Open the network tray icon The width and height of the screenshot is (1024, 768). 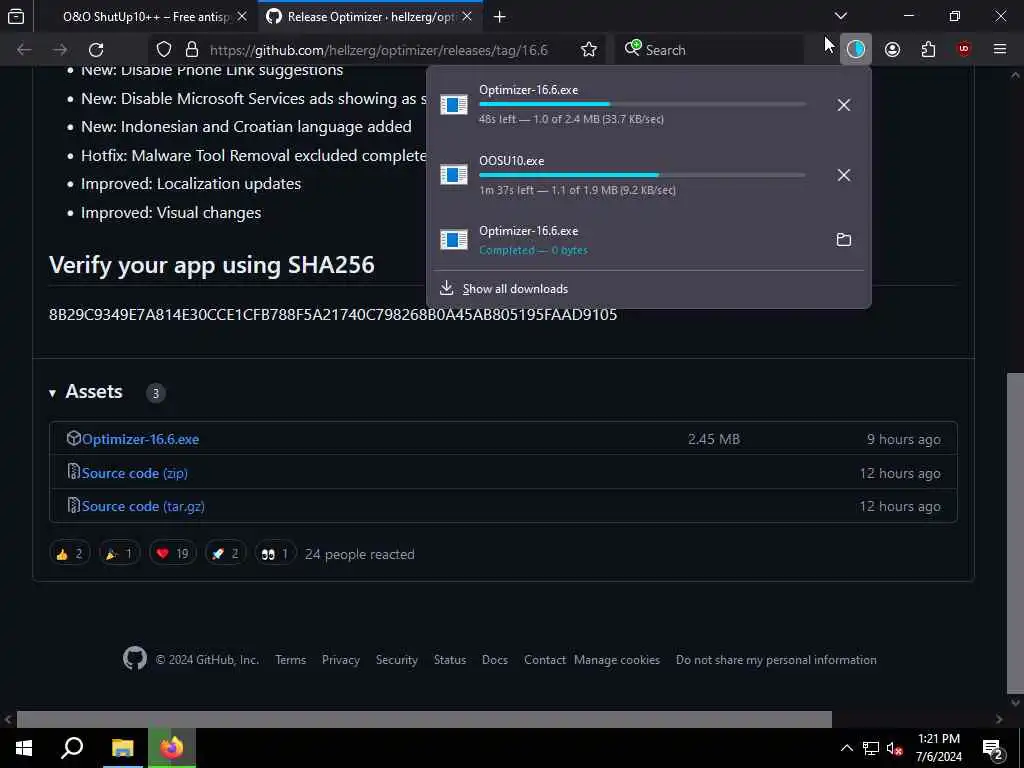pos(871,748)
